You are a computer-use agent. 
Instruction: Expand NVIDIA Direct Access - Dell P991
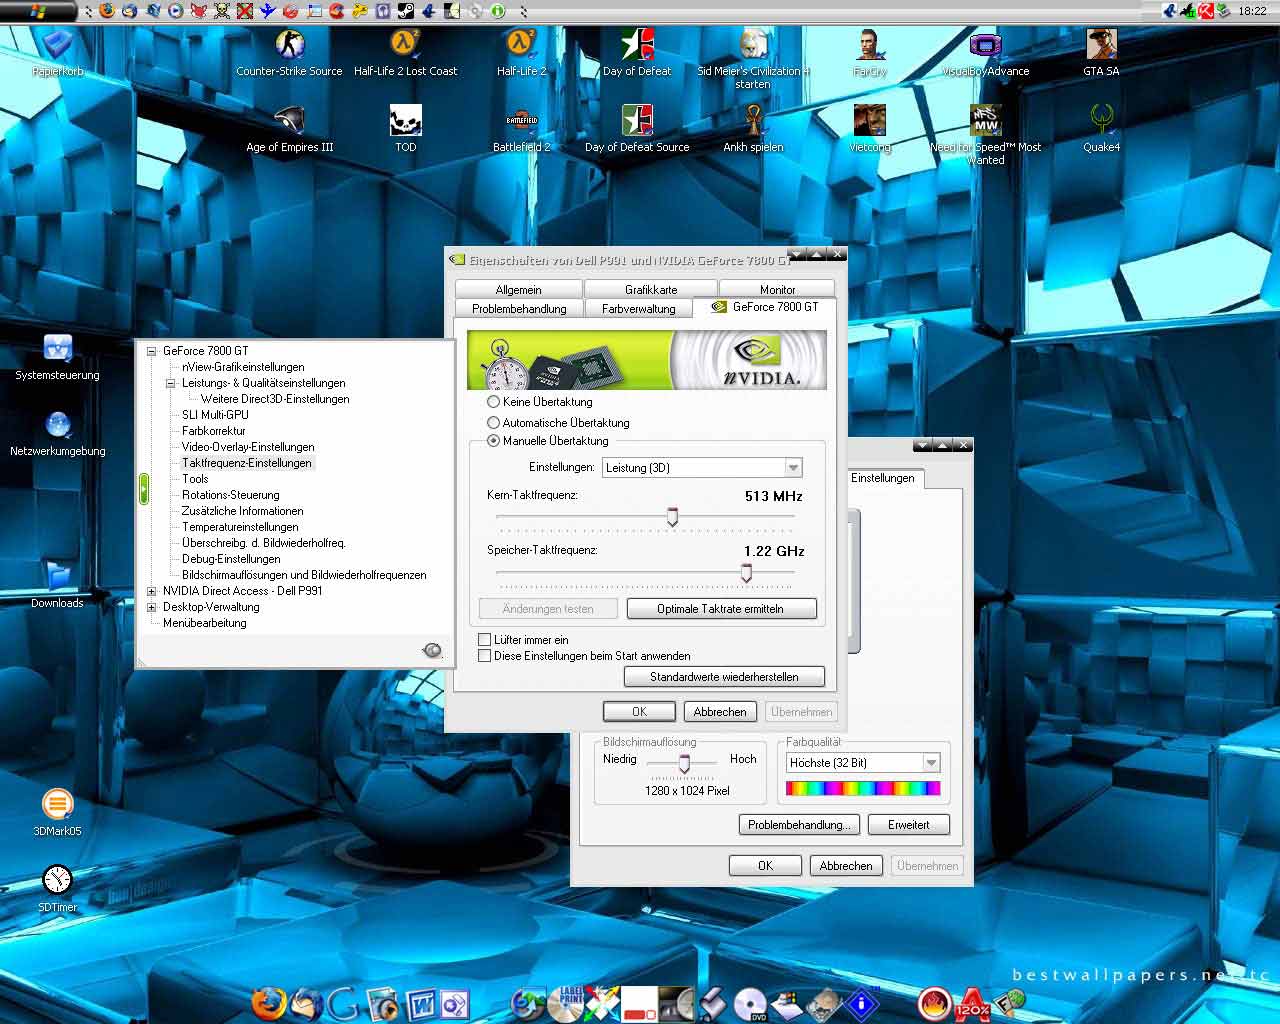pyautogui.click(x=152, y=591)
